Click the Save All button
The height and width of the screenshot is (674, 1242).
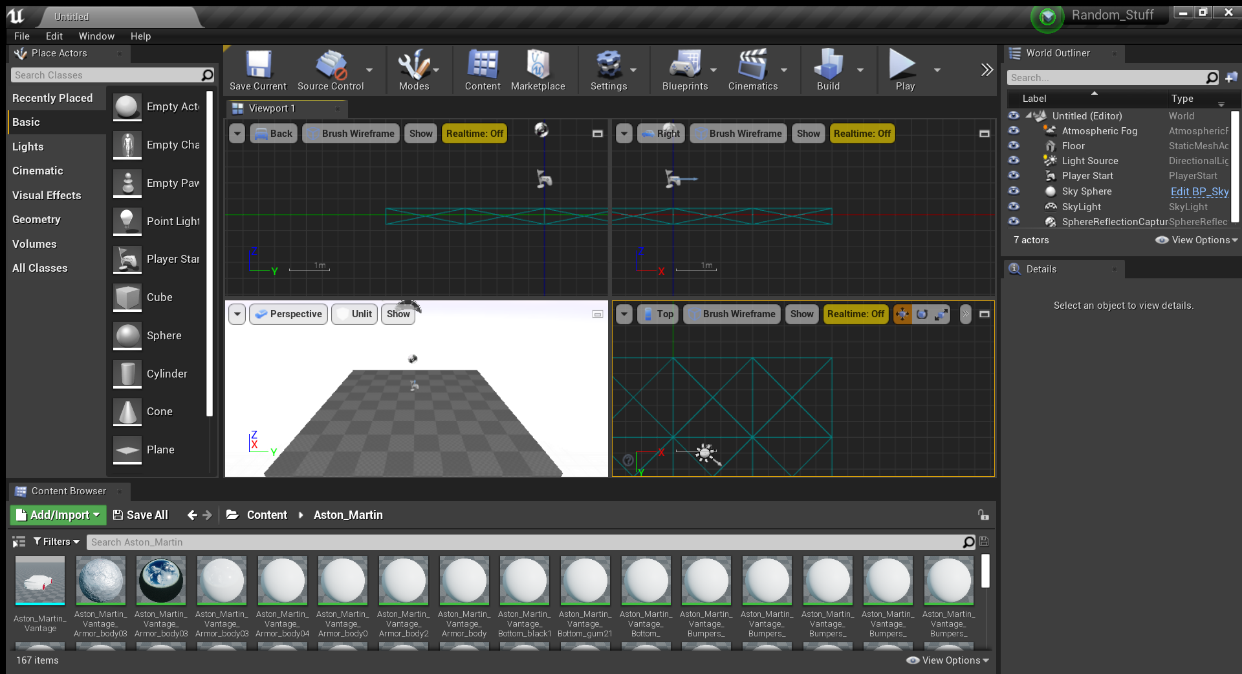coord(140,515)
